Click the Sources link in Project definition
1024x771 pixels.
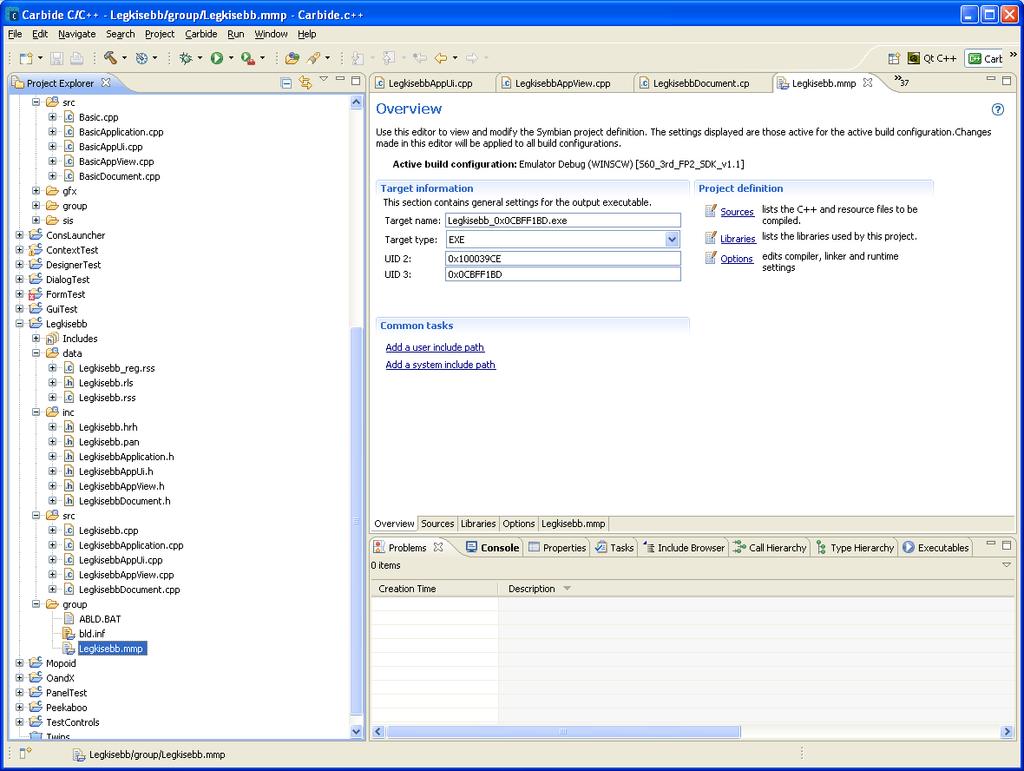pos(737,212)
